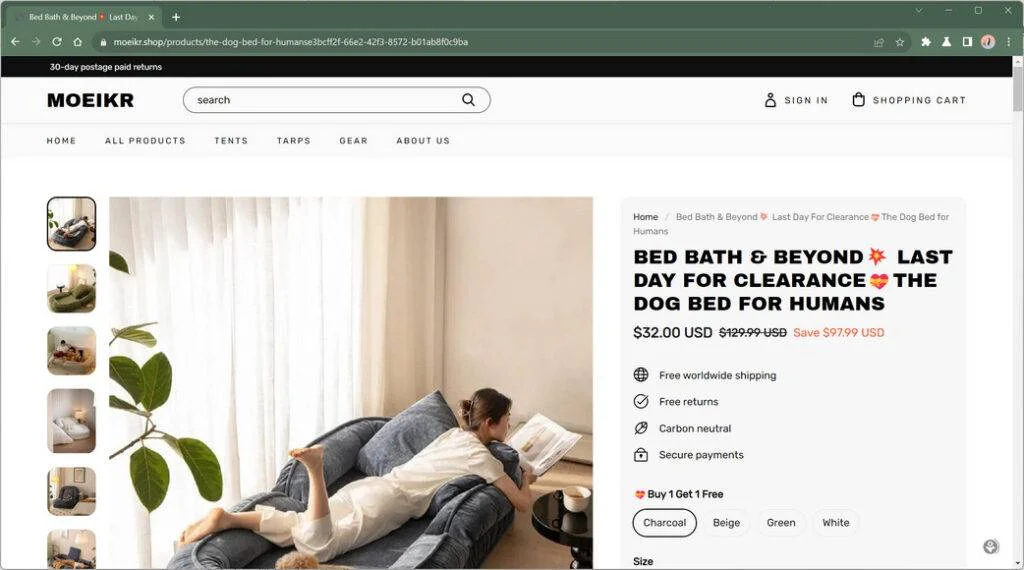Click the Free worldwide shipping globe icon

pyautogui.click(x=641, y=375)
